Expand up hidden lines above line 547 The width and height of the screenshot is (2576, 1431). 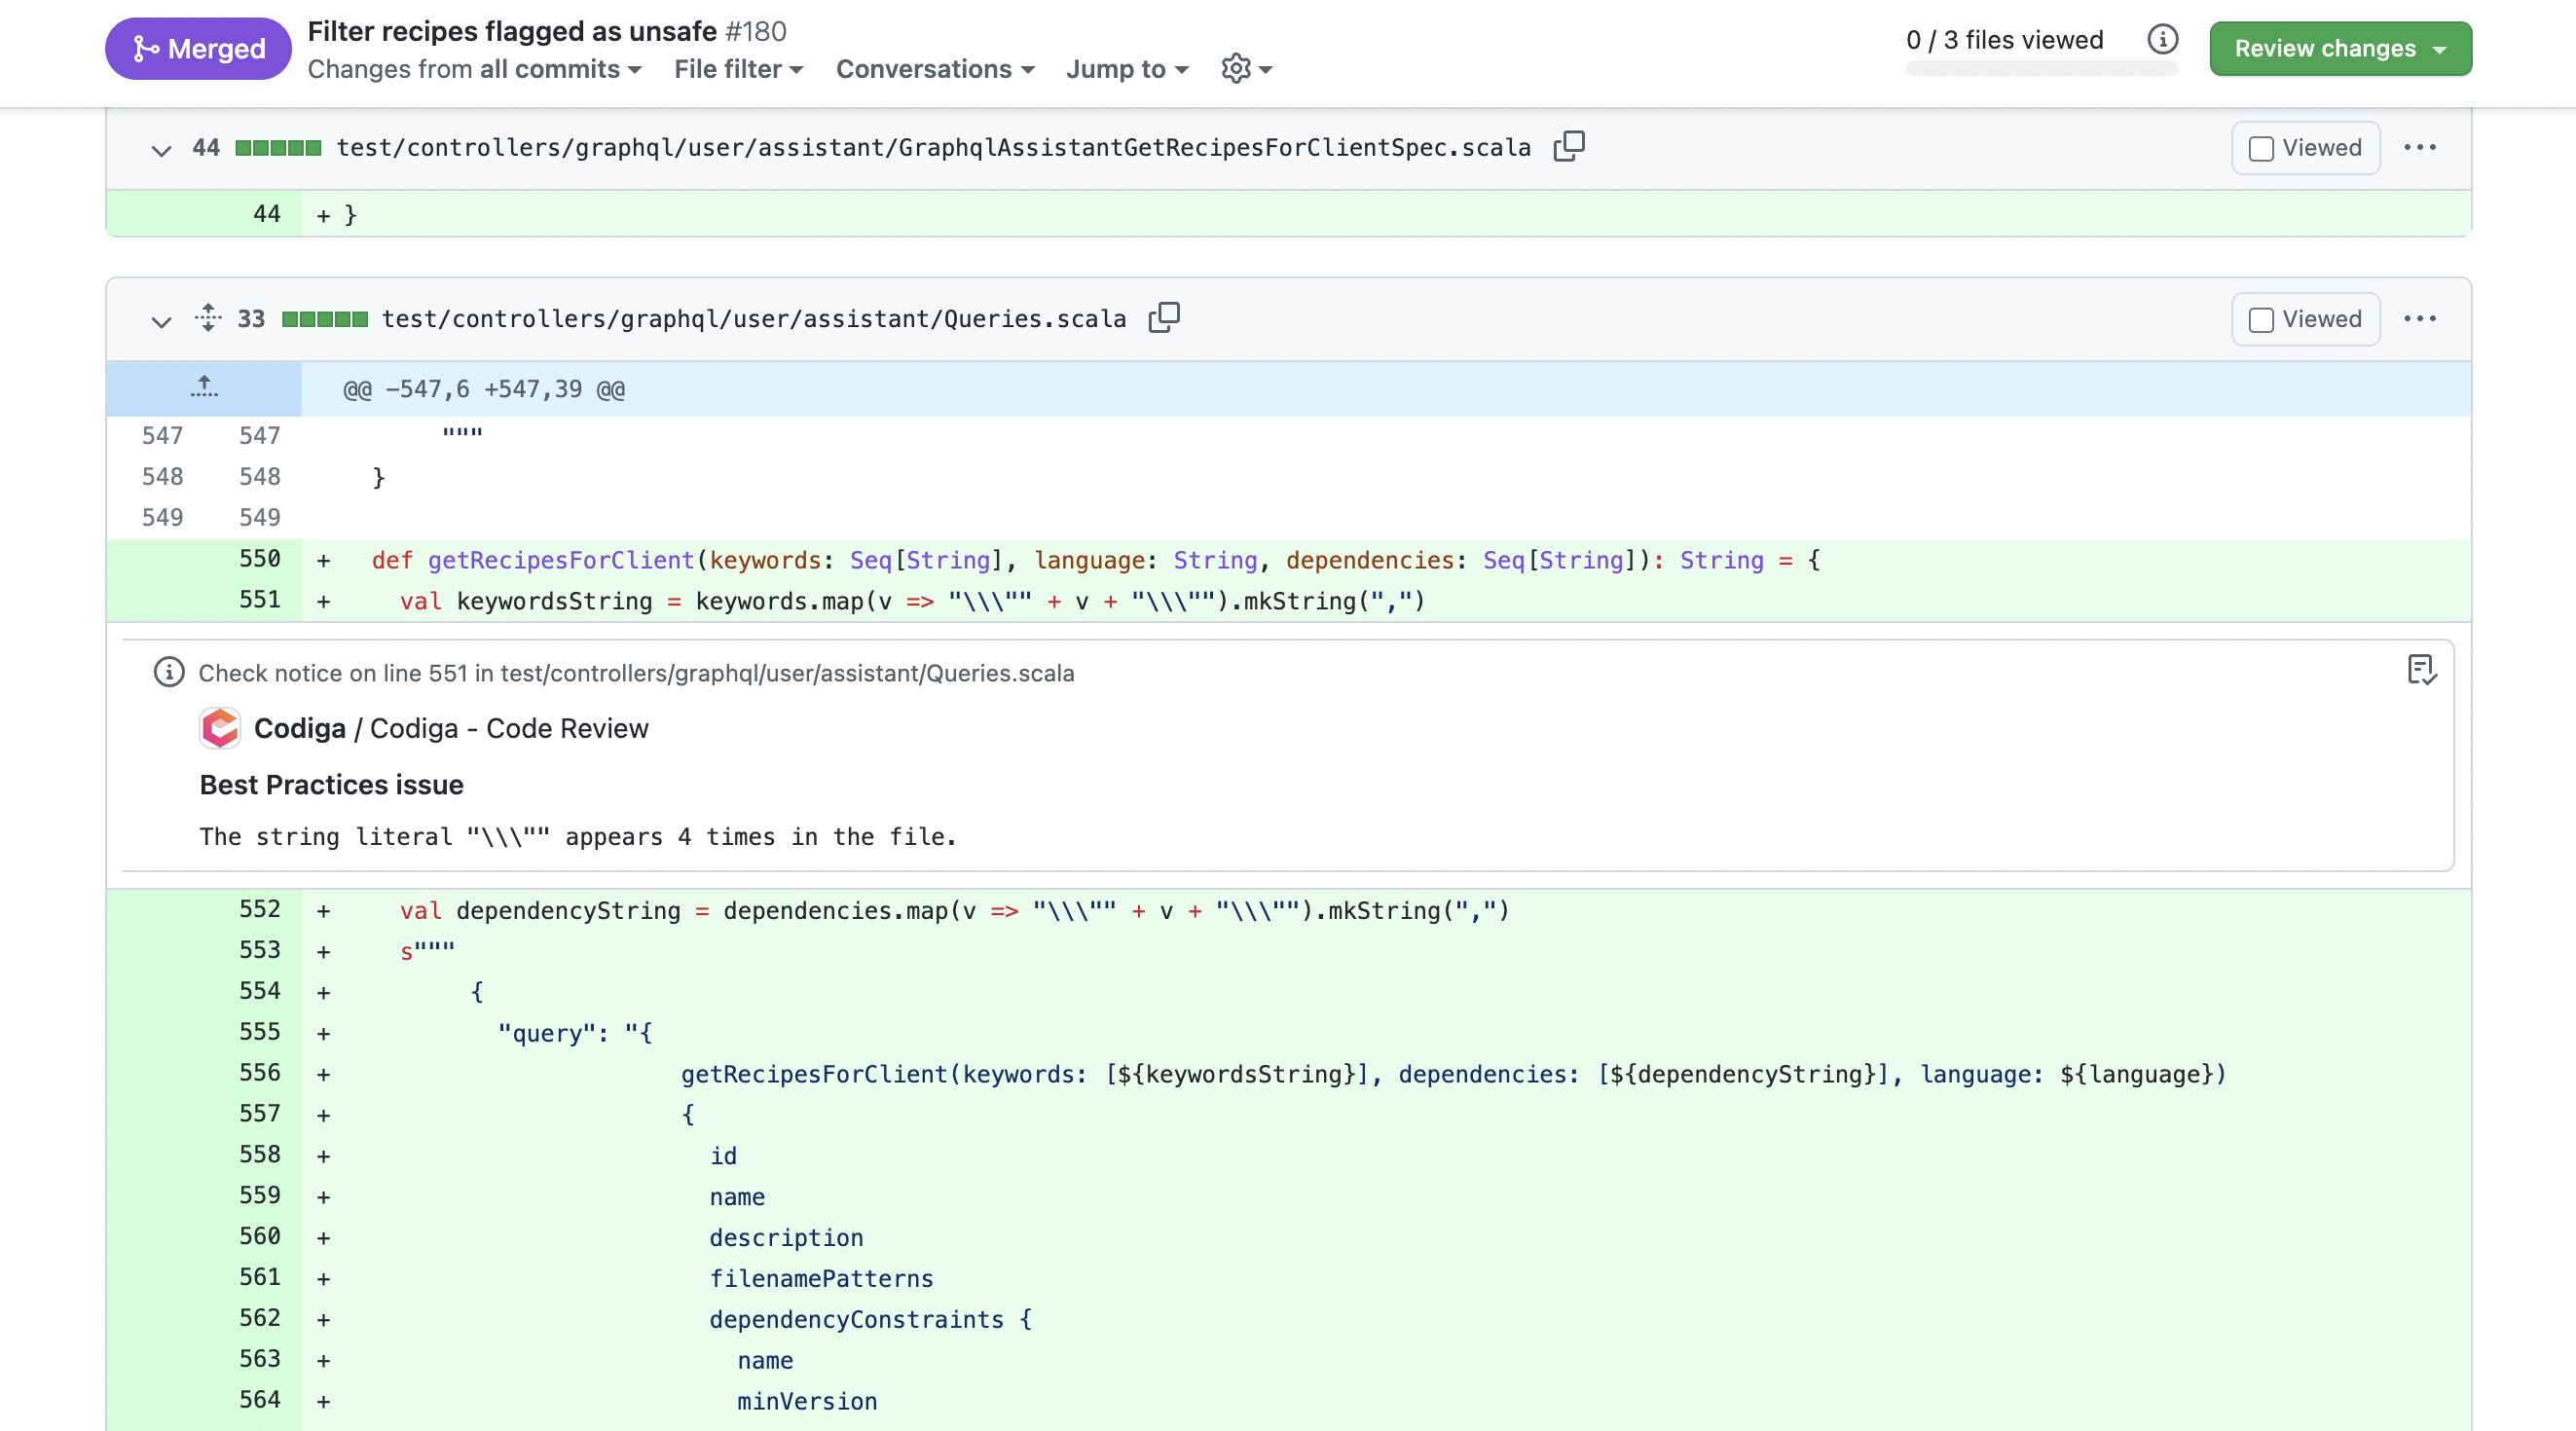coord(204,388)
